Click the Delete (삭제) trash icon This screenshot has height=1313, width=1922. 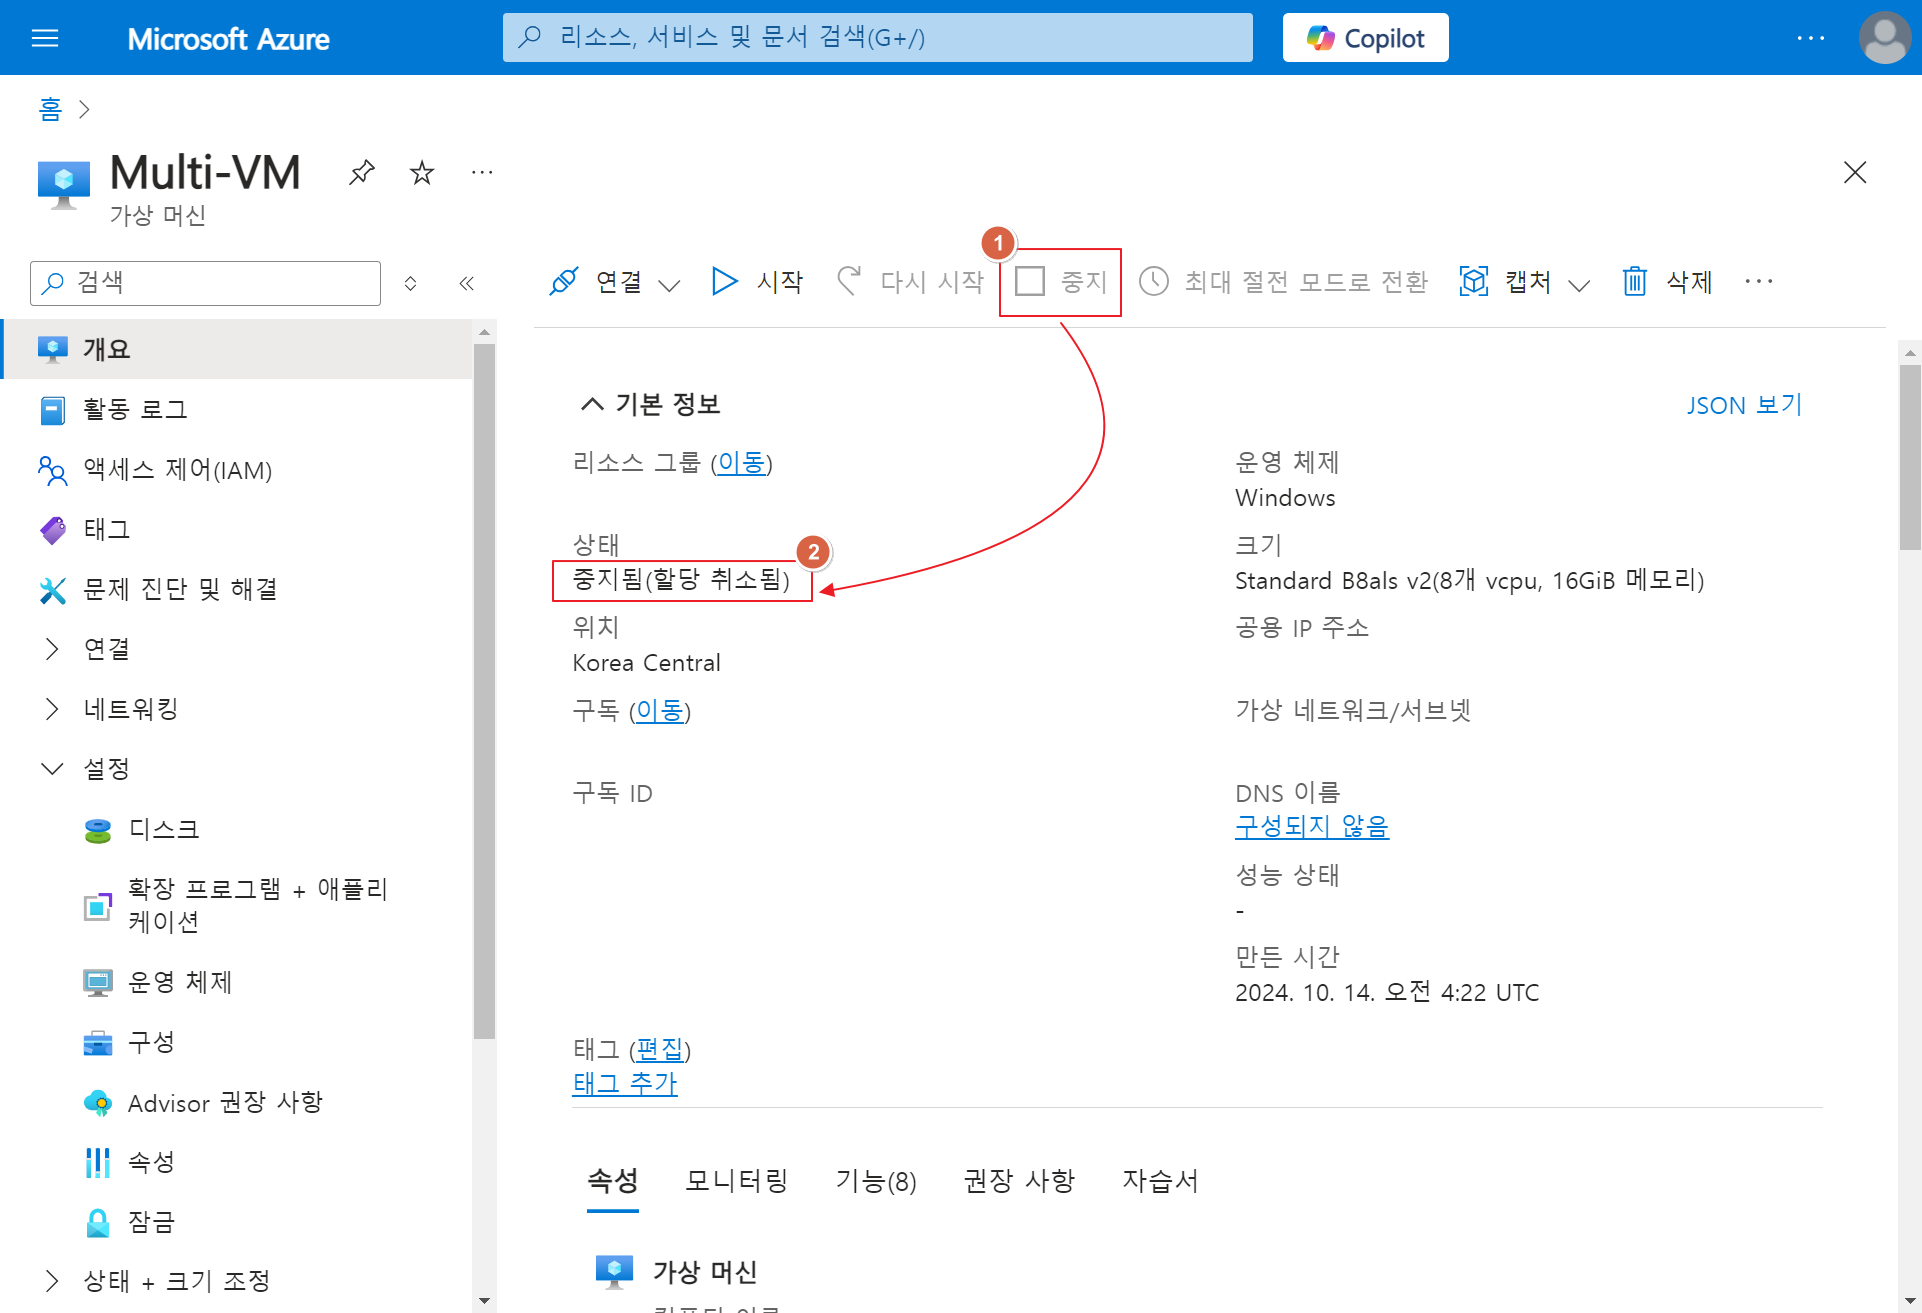point(1635,282)
